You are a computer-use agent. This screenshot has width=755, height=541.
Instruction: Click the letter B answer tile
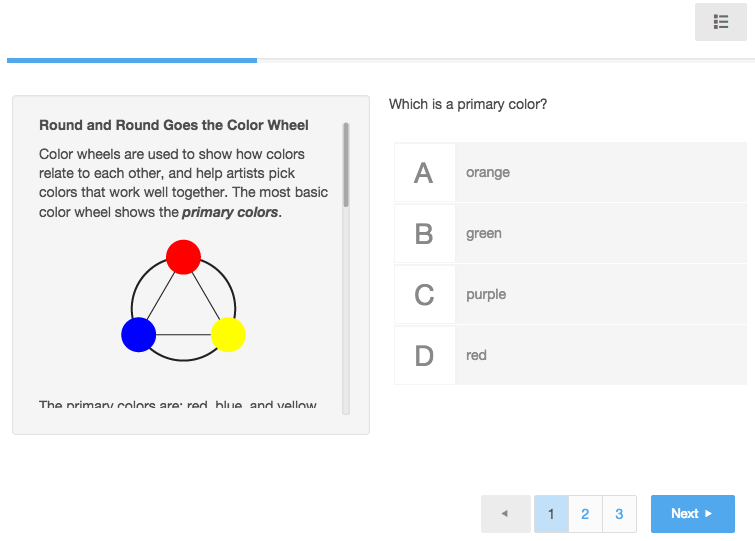click(424, 233)
